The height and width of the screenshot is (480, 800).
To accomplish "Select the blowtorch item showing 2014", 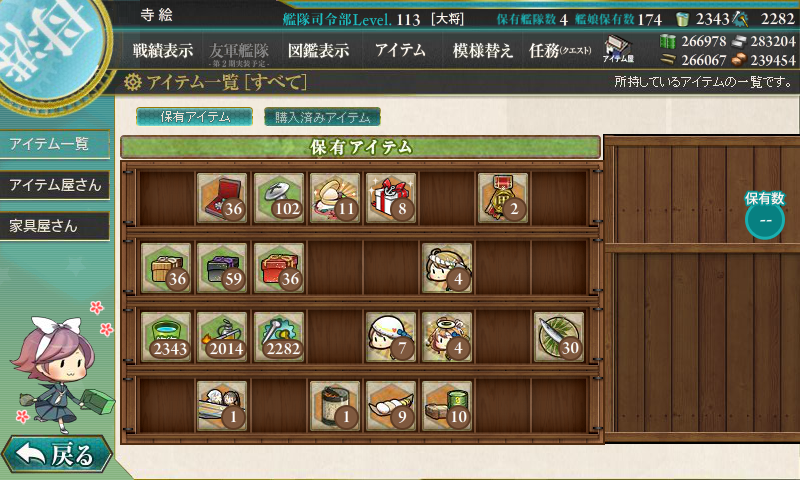I will pyautogui.click(x=222, y=337).
